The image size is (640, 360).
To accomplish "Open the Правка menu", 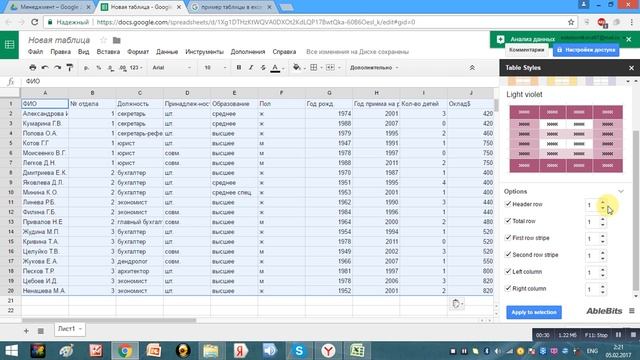I will 60,52.
